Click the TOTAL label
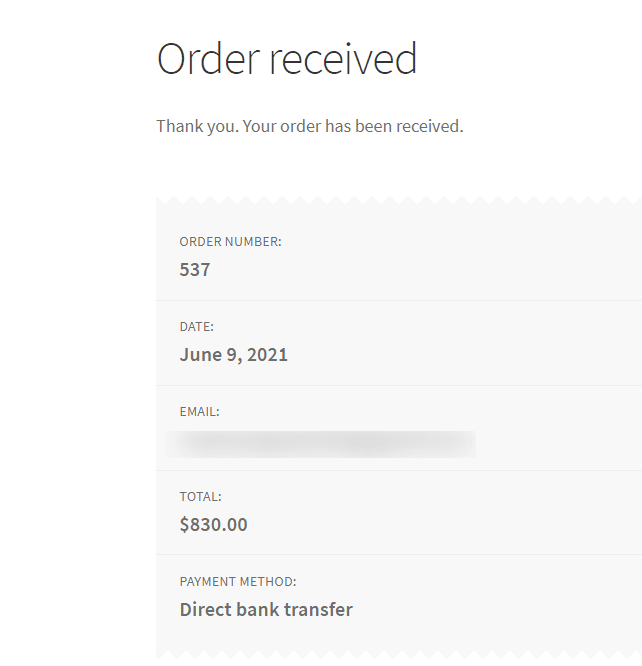 pos(200,497)
